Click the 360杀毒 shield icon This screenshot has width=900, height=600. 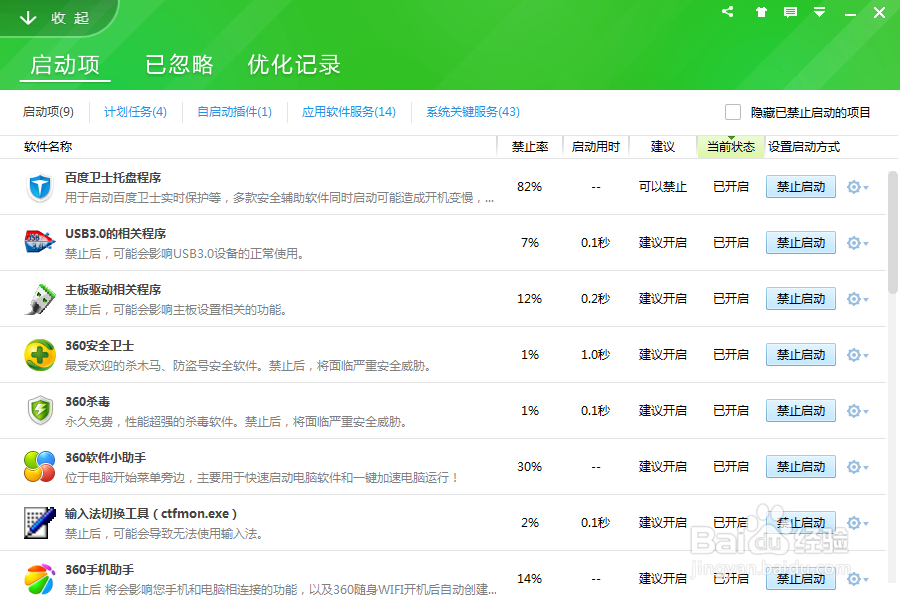[x=40, y=411]
